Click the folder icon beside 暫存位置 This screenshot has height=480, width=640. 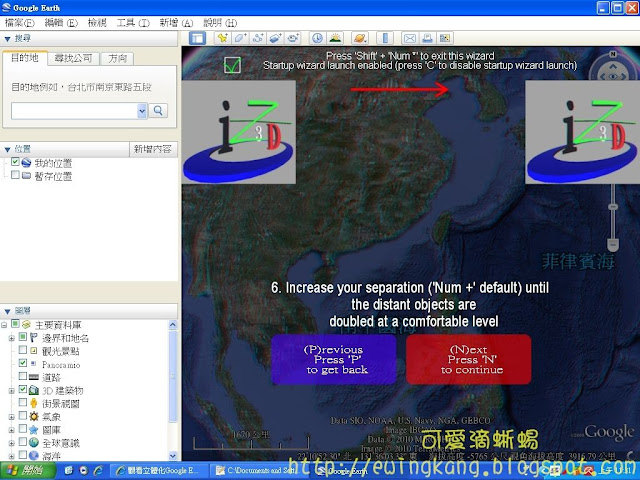27,176
